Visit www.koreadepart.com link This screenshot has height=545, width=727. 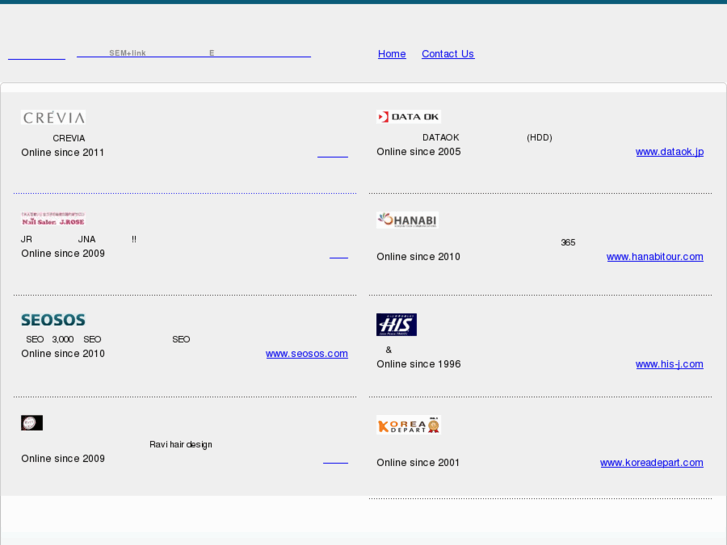coord(651,462)
